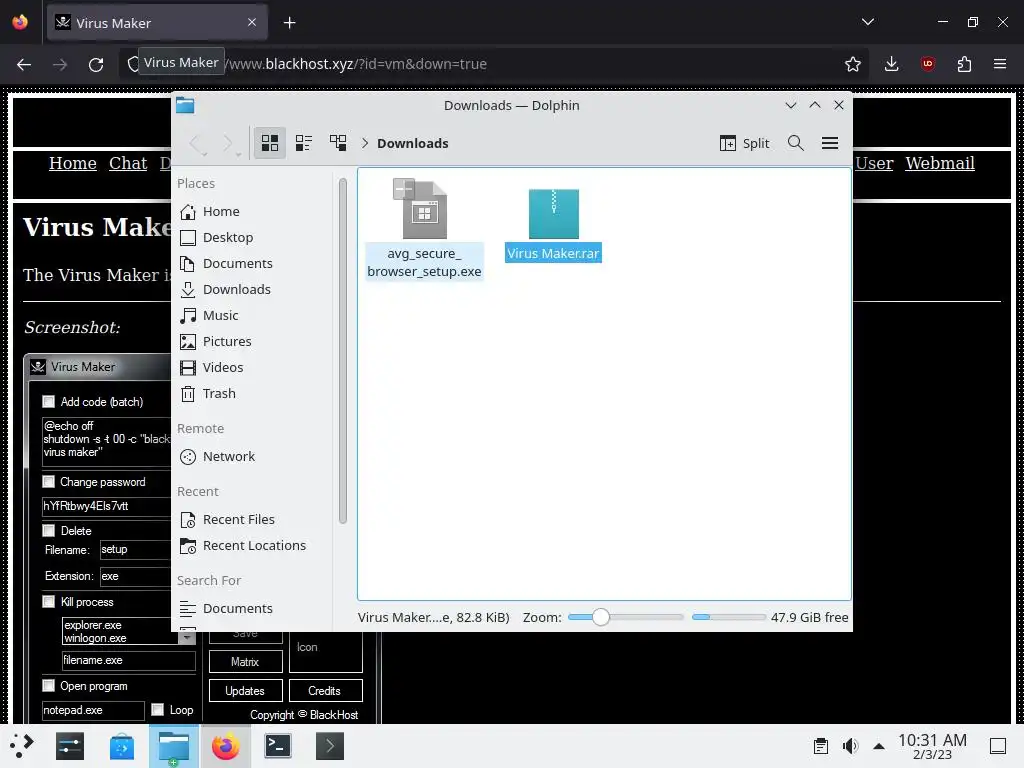This screenshot has height=768, width=1024.
Task: Open Home link on webpage
Action: point(72,163)
